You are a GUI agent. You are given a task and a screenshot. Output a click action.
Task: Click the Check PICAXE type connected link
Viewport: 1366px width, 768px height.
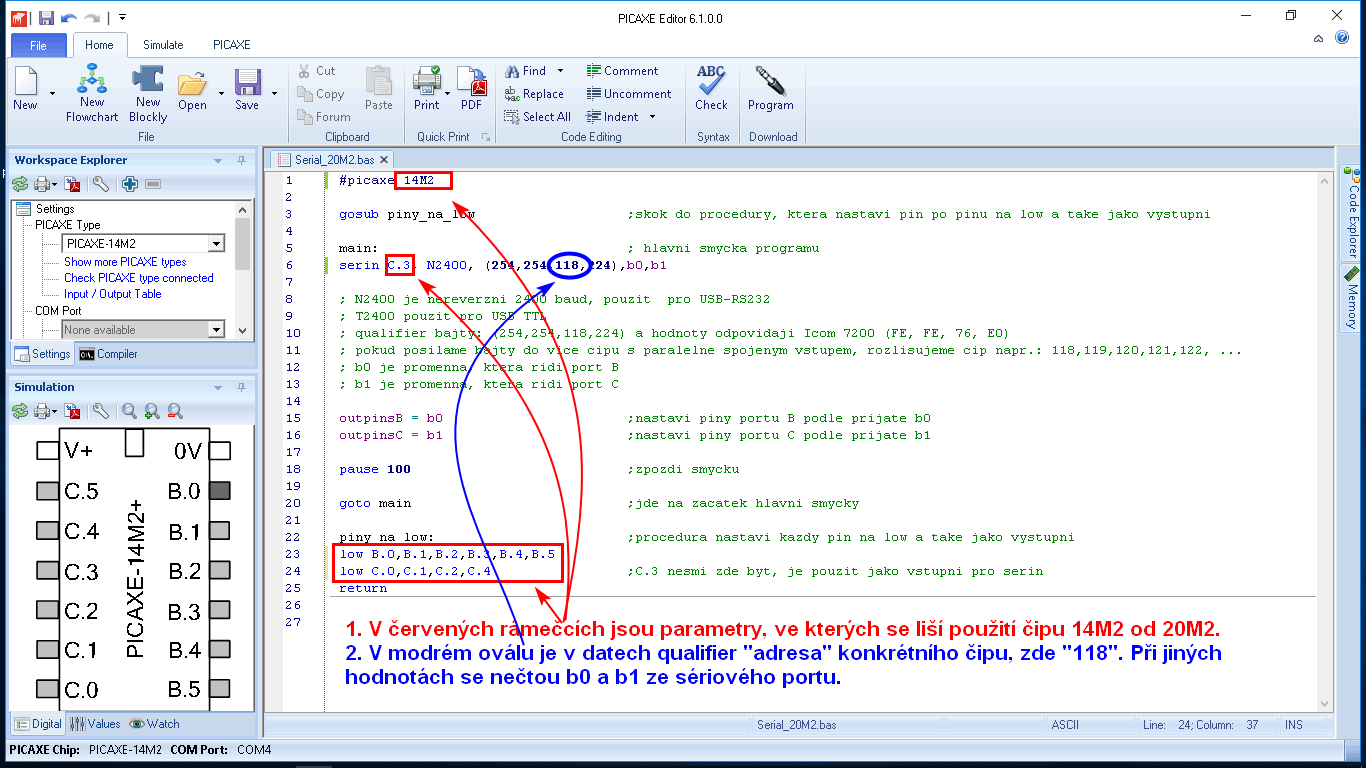point(139,278)
